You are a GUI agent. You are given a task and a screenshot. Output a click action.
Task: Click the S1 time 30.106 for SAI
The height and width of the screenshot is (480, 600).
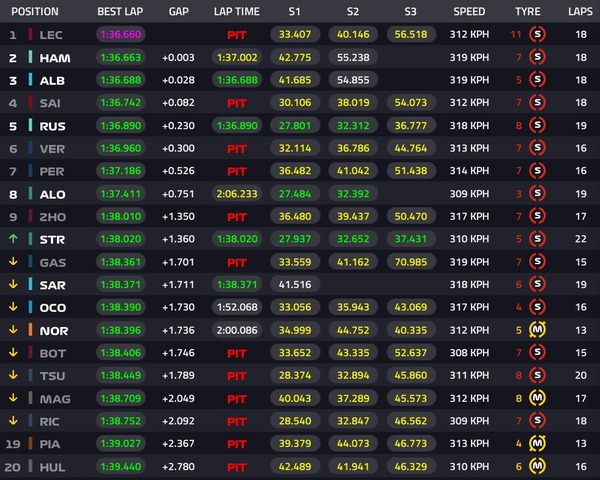point(295,103)
